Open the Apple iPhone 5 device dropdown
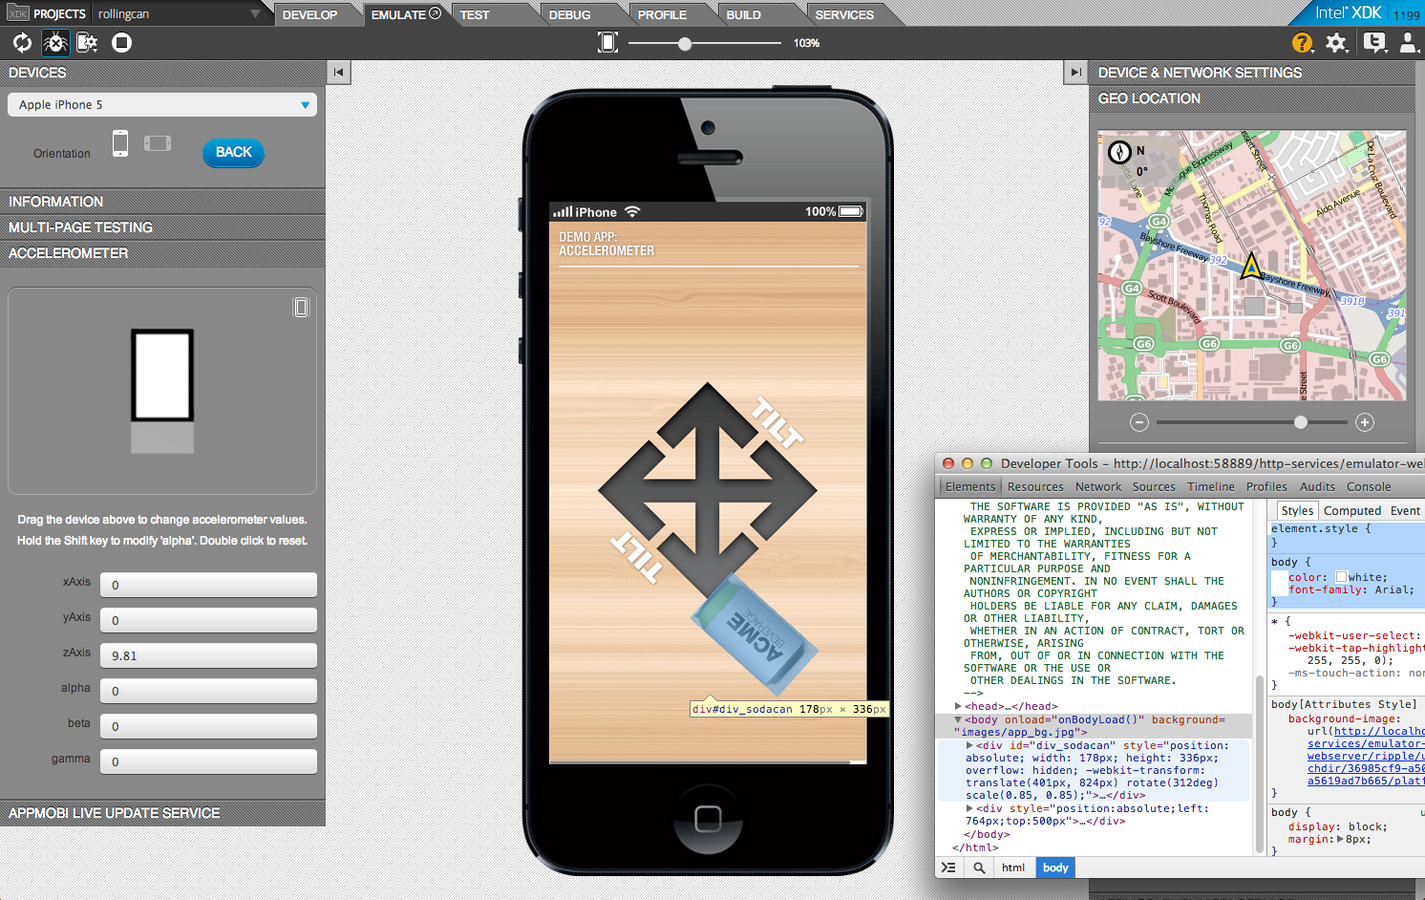Screen dimensions: 1425x900 point(162,104)
